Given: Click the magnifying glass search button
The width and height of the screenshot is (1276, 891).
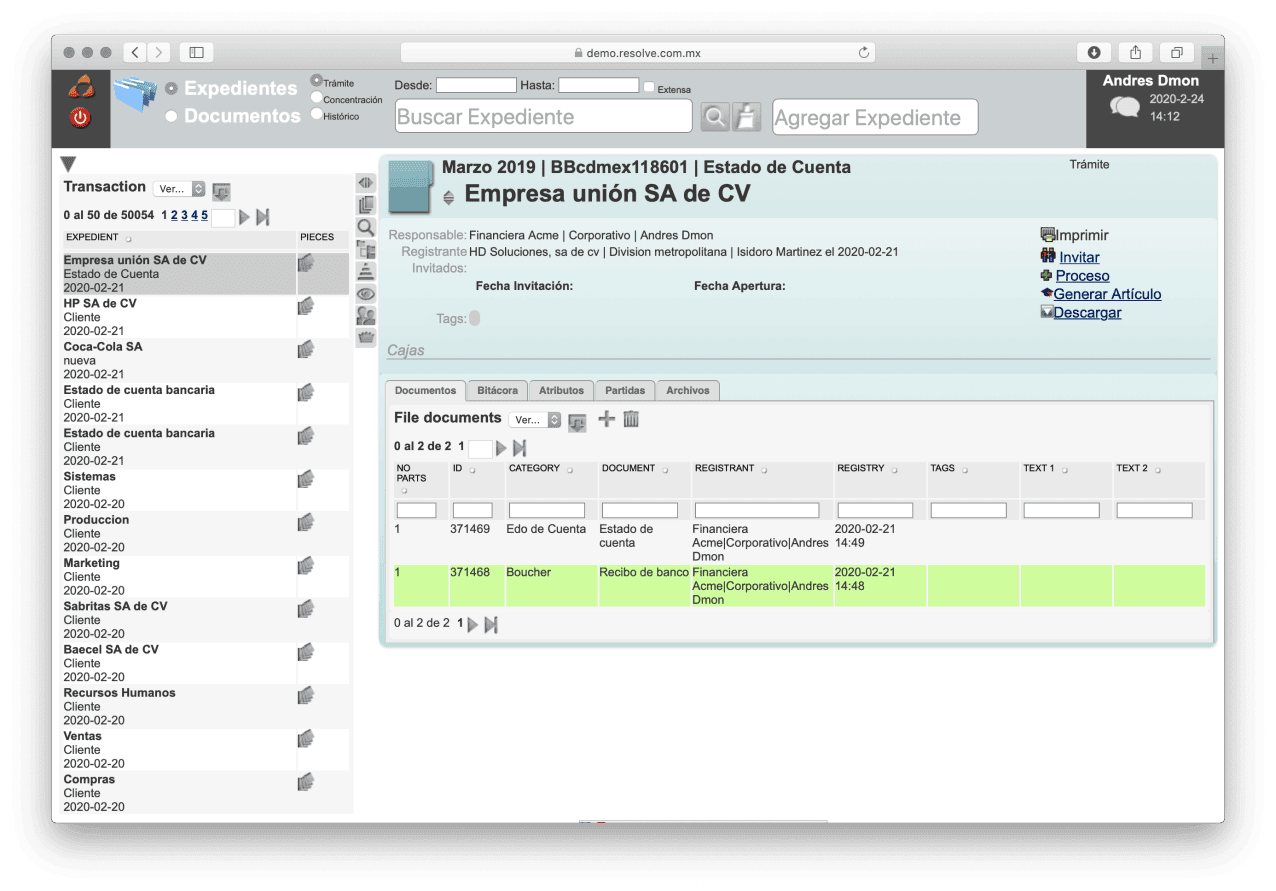Looking at the screenshot, I should [x=715, y=117].
